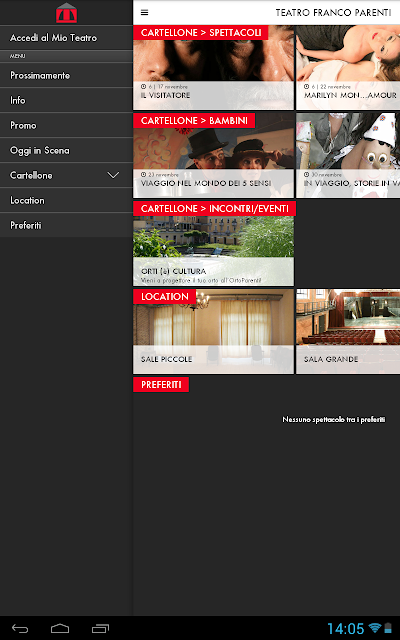
Task: Open the Cartellone menu entry
Action: click(66, 175)
